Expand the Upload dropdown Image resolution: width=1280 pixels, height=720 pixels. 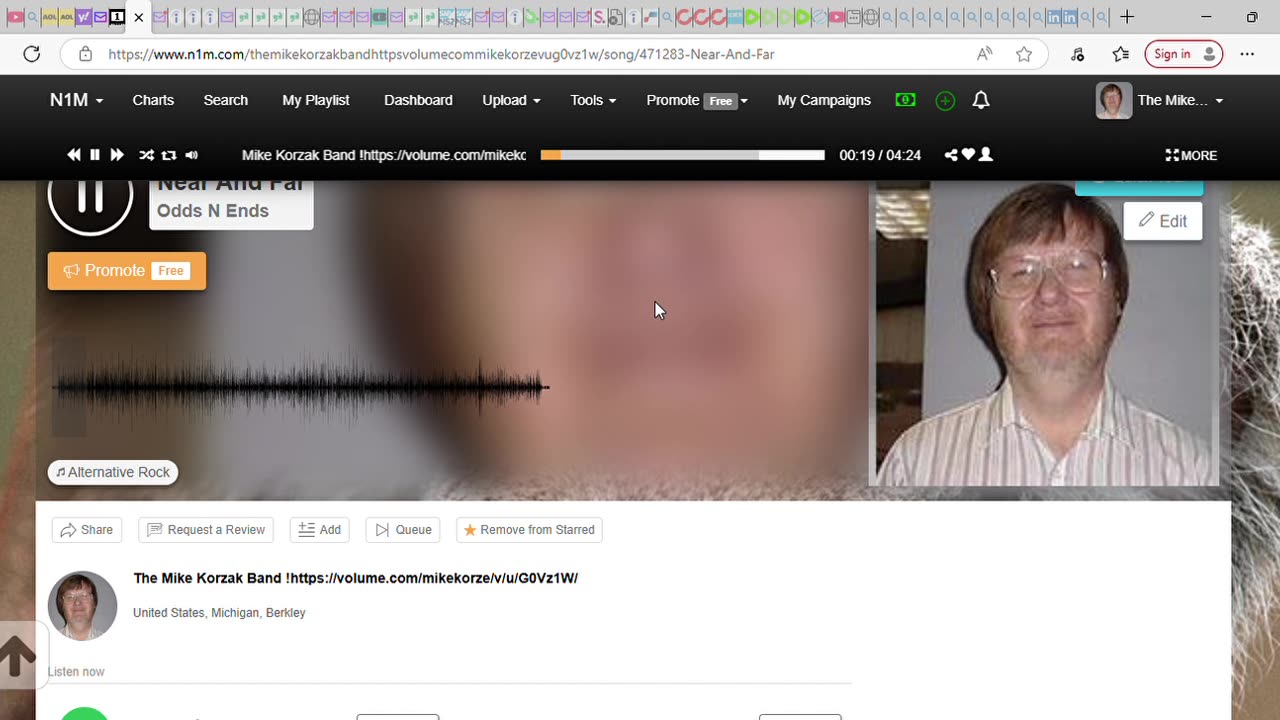pos(511,100)
